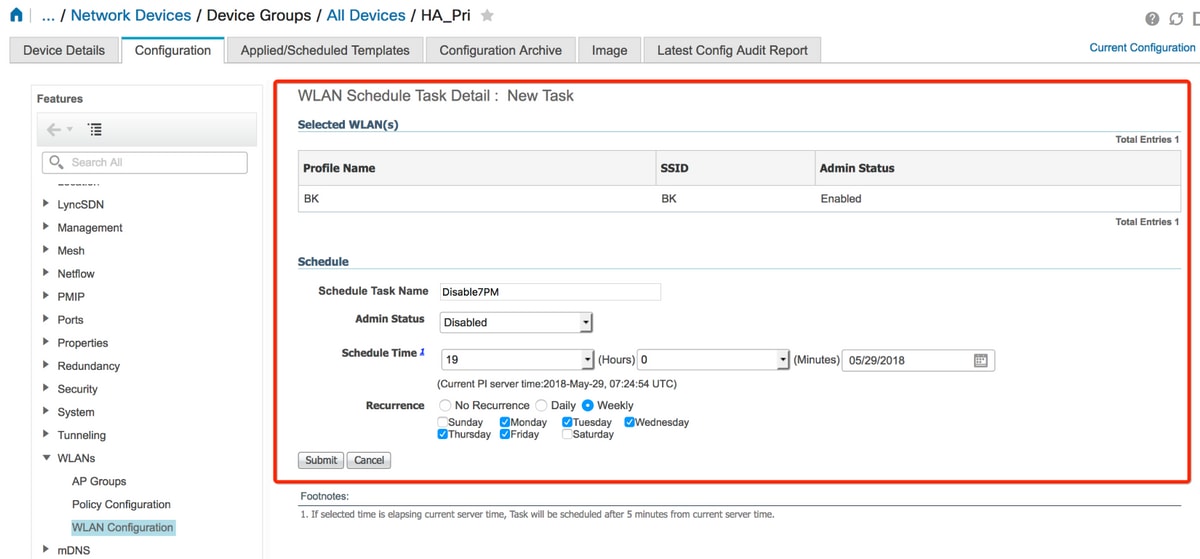Expand the Redundancy tree node
Screen dimensions: 1200x559
tap(46, 365)
